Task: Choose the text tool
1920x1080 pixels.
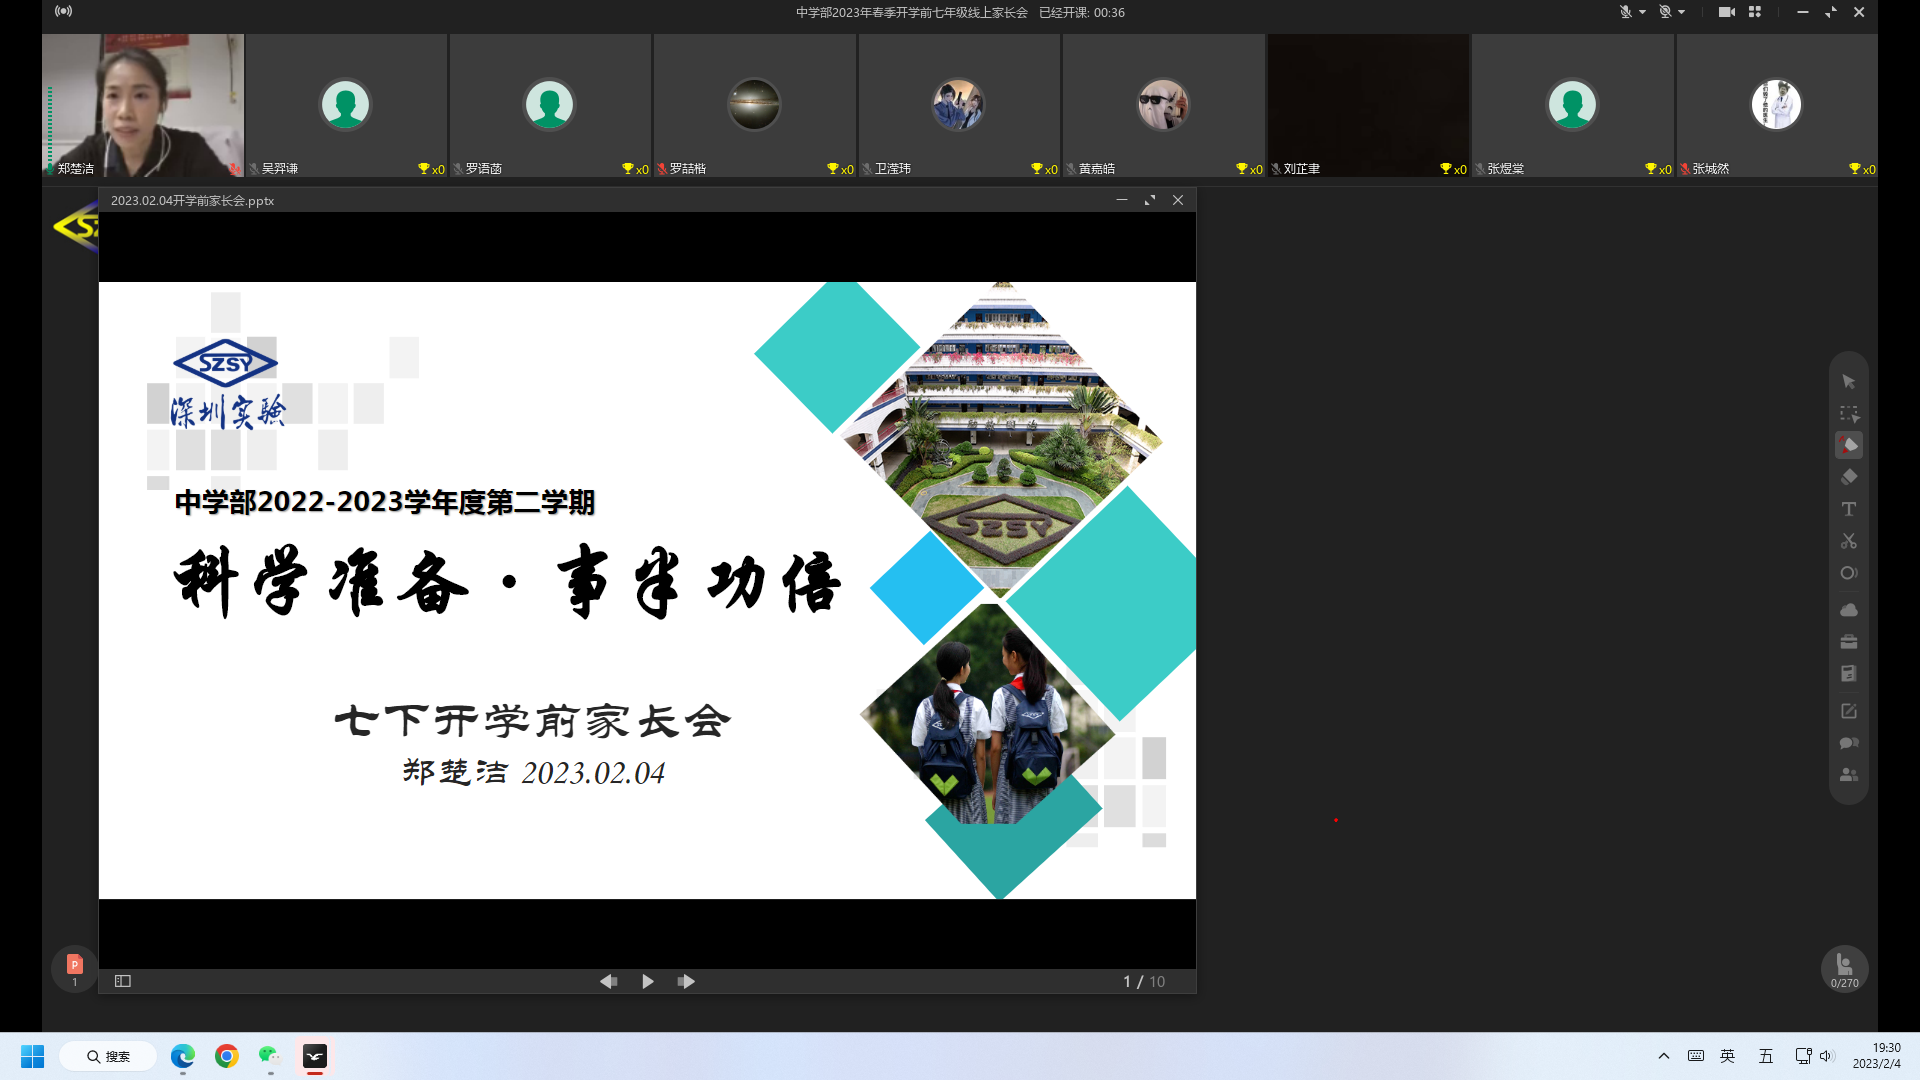Action: (x=1848, y=509)
